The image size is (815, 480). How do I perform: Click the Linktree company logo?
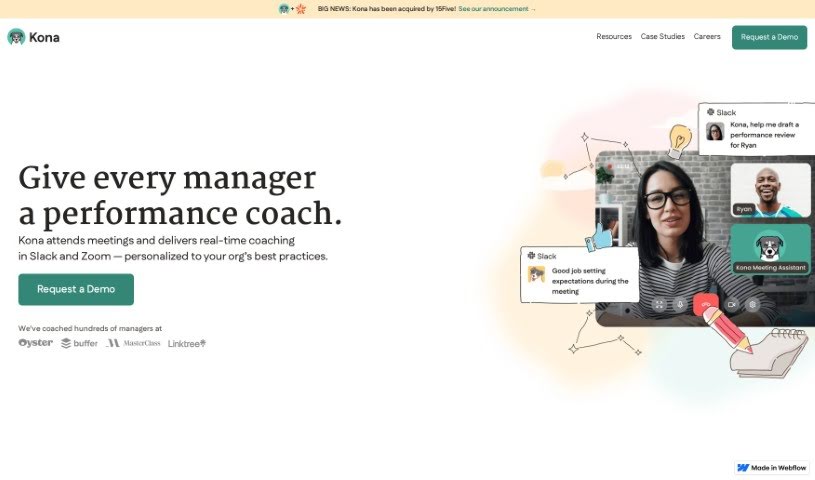click(x=187, y=343)
